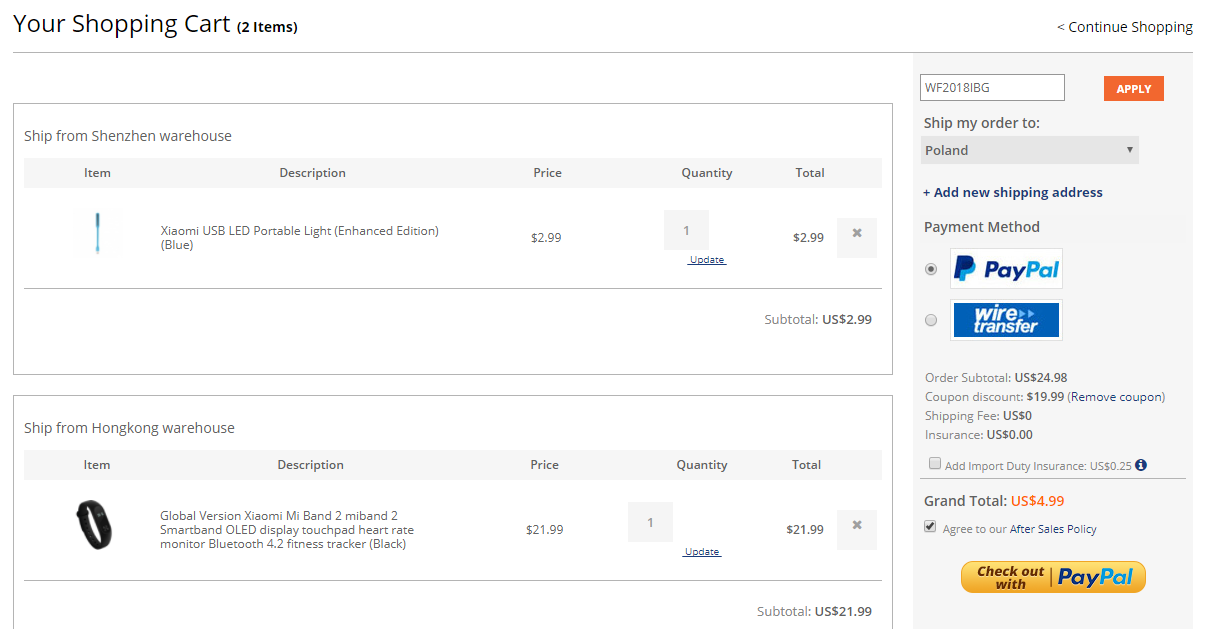Click the Grand Total US$4.99 amount

[1037, 501]
